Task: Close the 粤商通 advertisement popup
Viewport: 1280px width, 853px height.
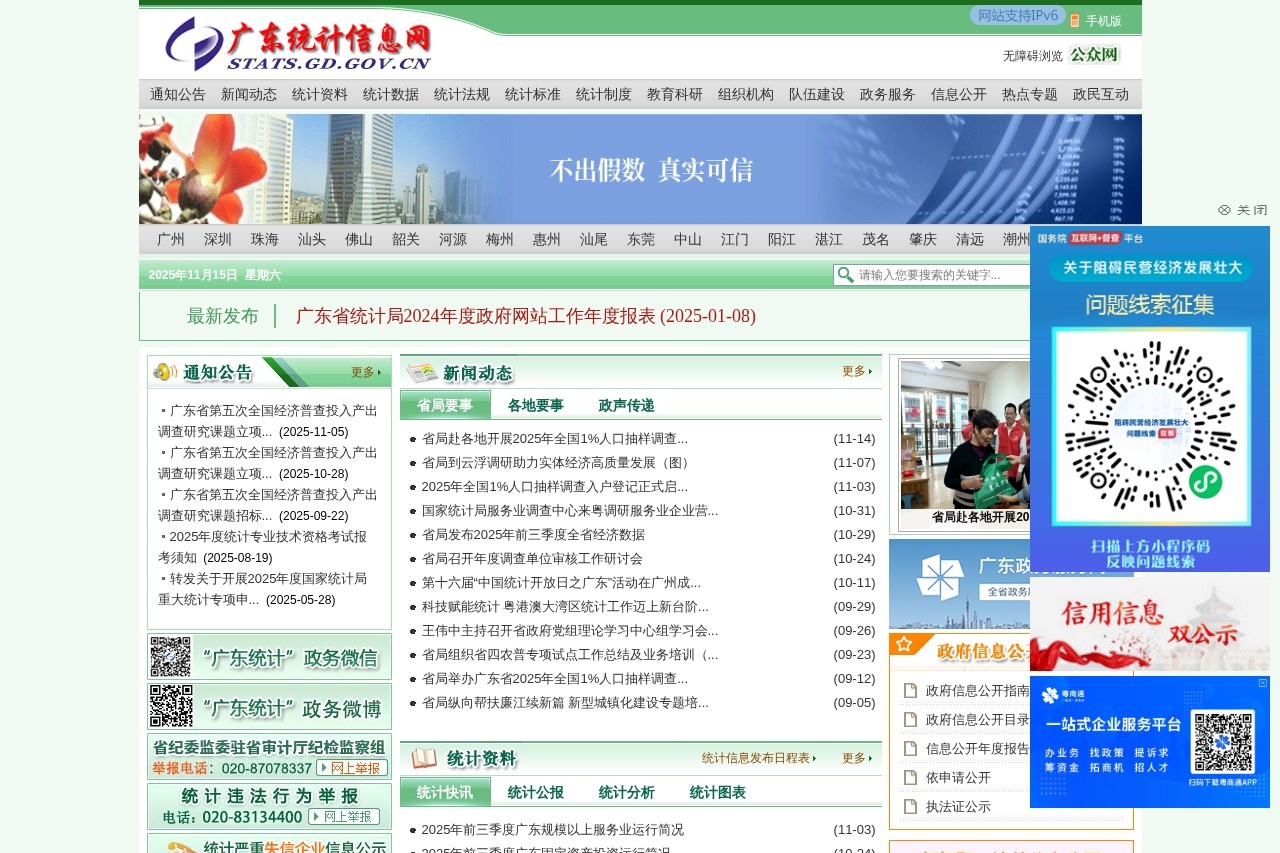Action: 1262,684
